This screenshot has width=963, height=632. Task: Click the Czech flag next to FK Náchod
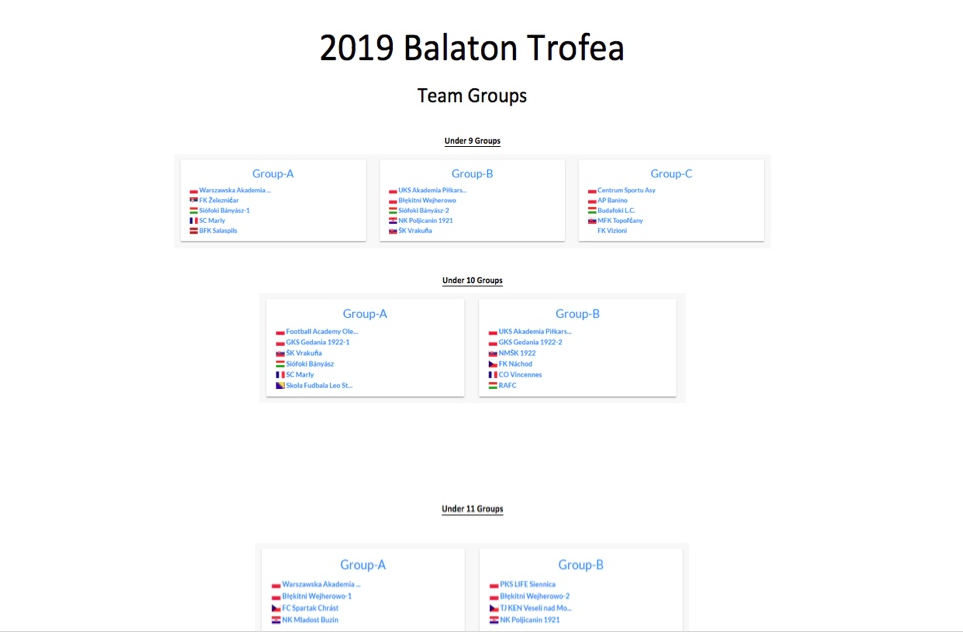coord(493,364)
